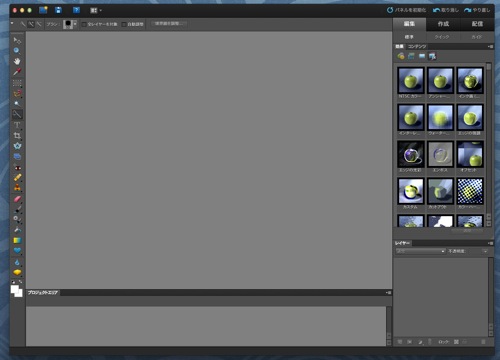Click the foreground color swatch
Viewport: 500px width, 360px height.
point(14,289)
